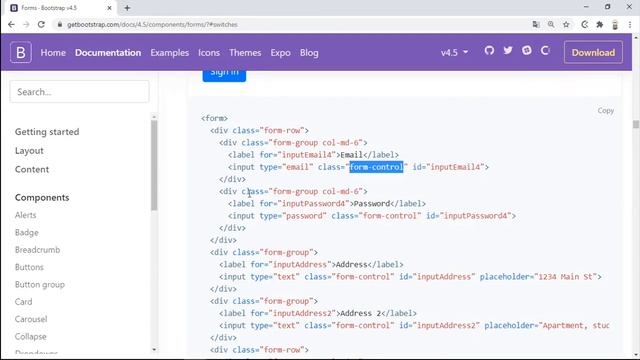Open the extensions puzzle icon
This screenshot has width=640, height=360.
click(600, 24)
